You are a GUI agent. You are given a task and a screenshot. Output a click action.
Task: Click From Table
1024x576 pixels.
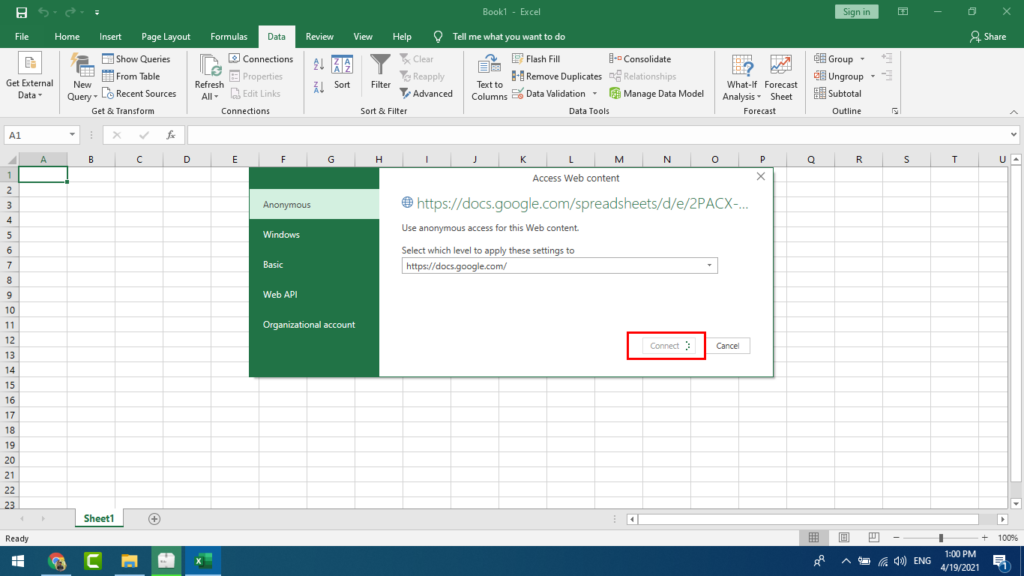131,76
